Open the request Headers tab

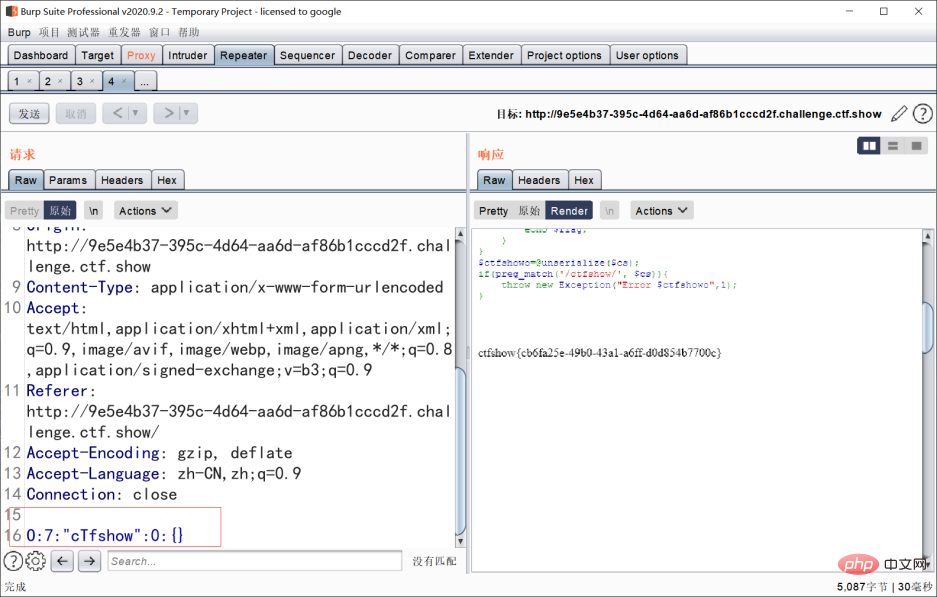pyautogui.click(x=122, y=180)
